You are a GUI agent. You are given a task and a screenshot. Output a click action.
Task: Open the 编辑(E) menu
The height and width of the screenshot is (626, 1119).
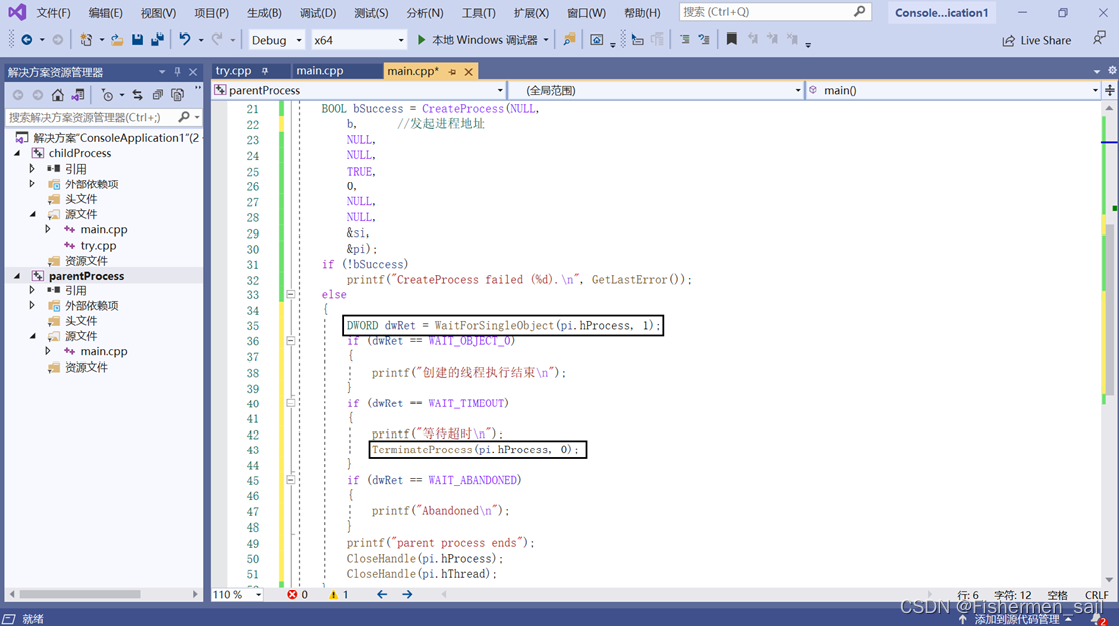(x=106, y=13)
